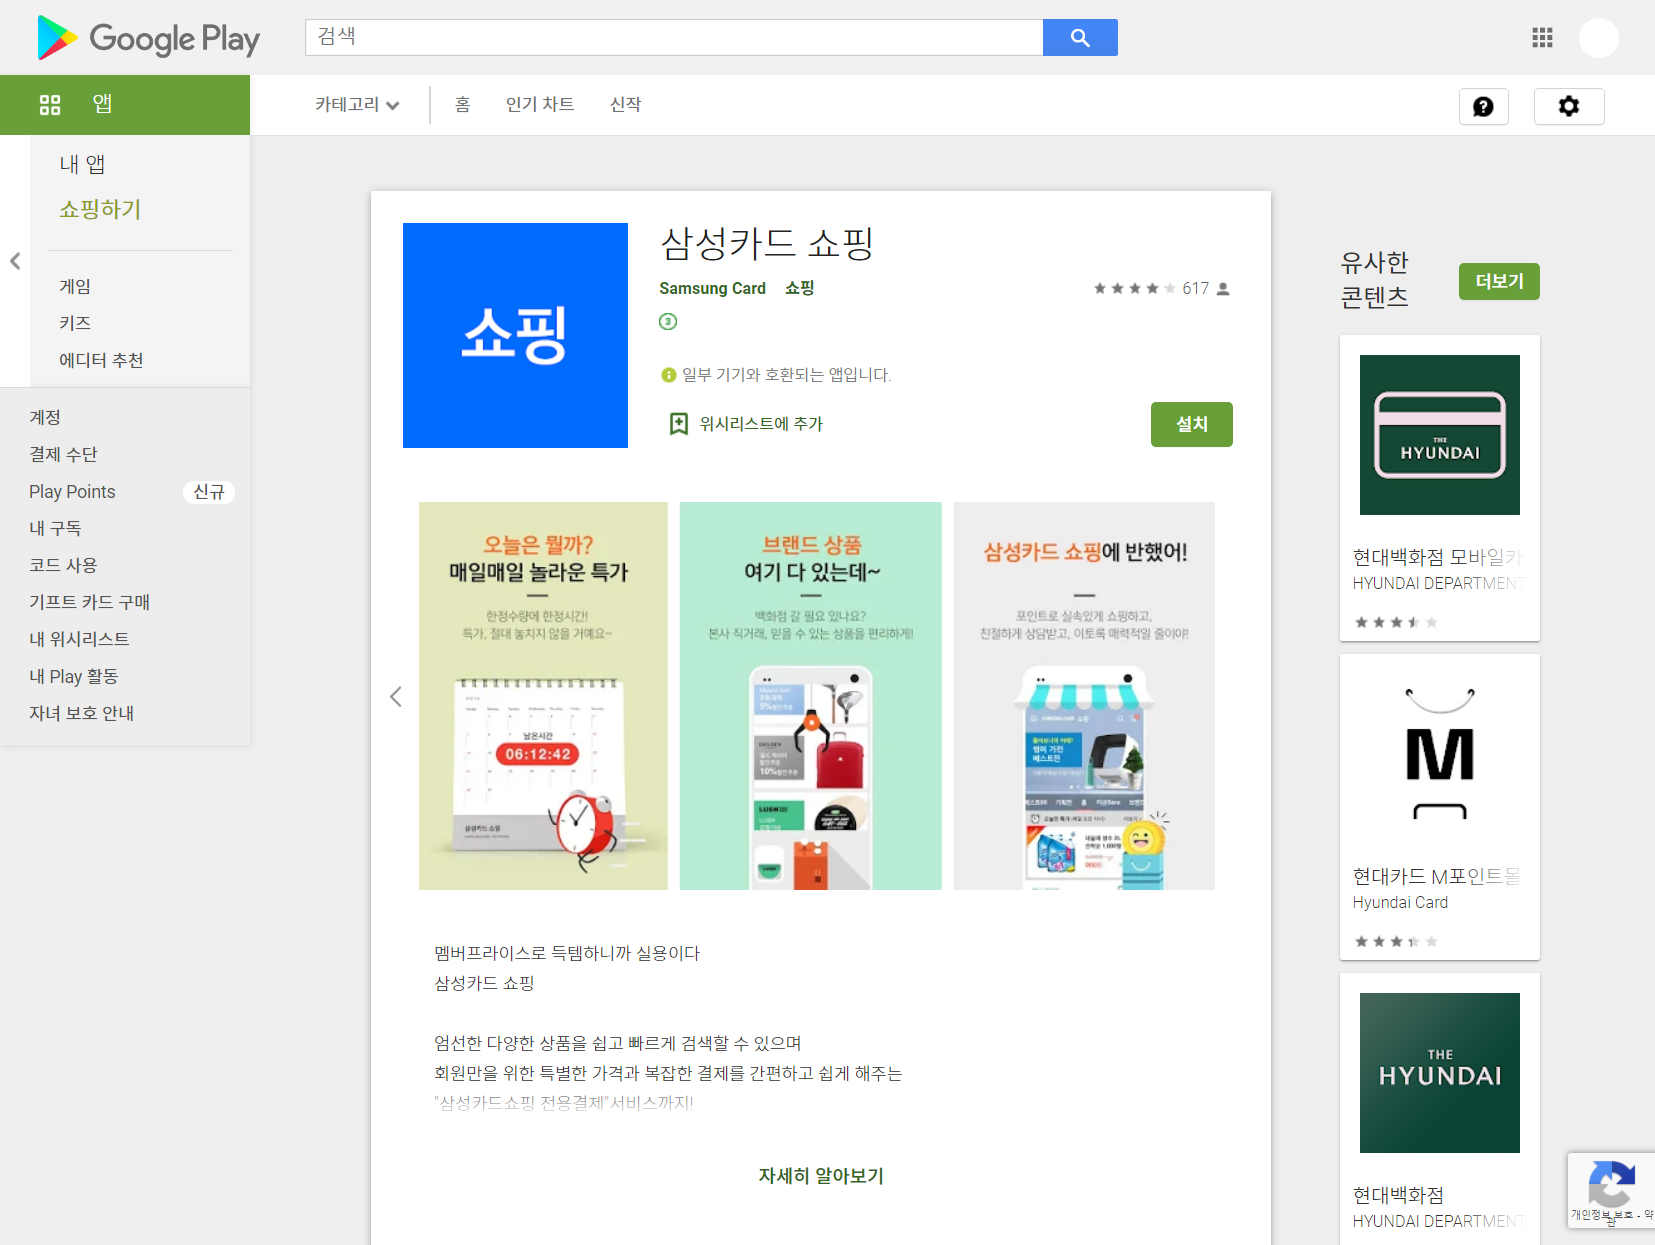Select 쇼핑하기 in the sidebar
This screenshot has height=1245, width=1655.
(100, 209)
